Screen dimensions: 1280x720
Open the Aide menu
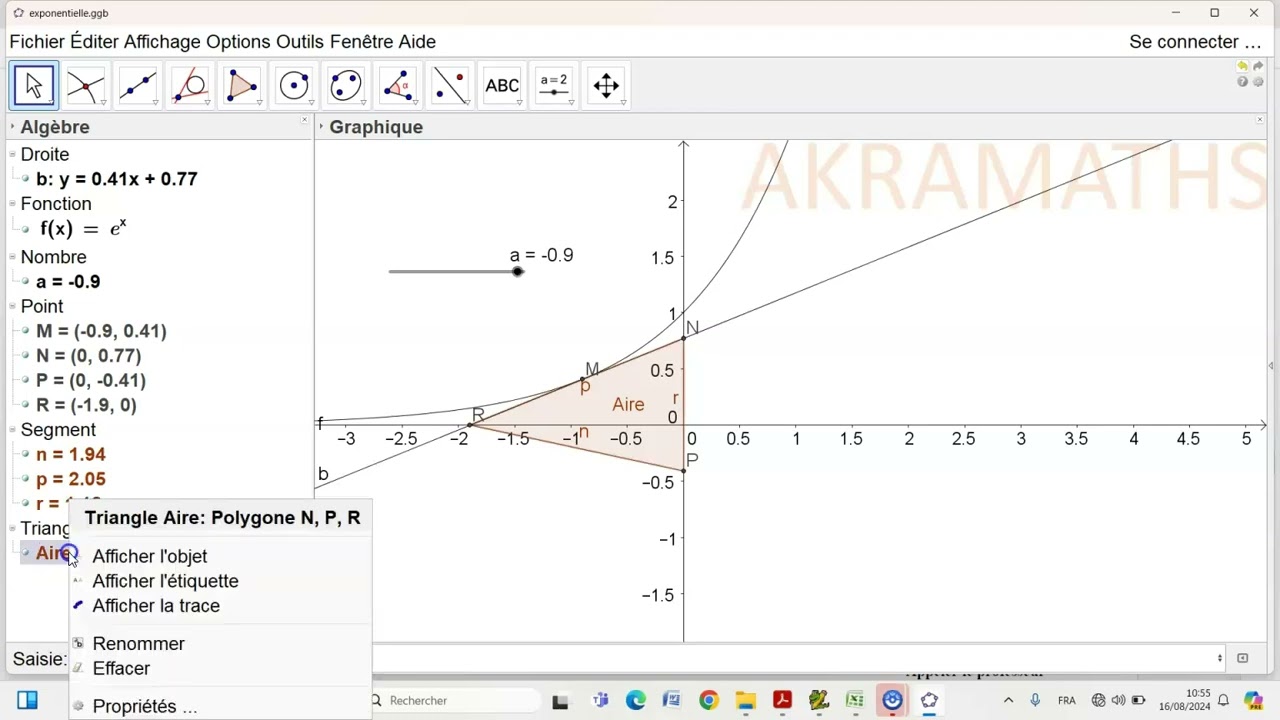click(417, 42)
